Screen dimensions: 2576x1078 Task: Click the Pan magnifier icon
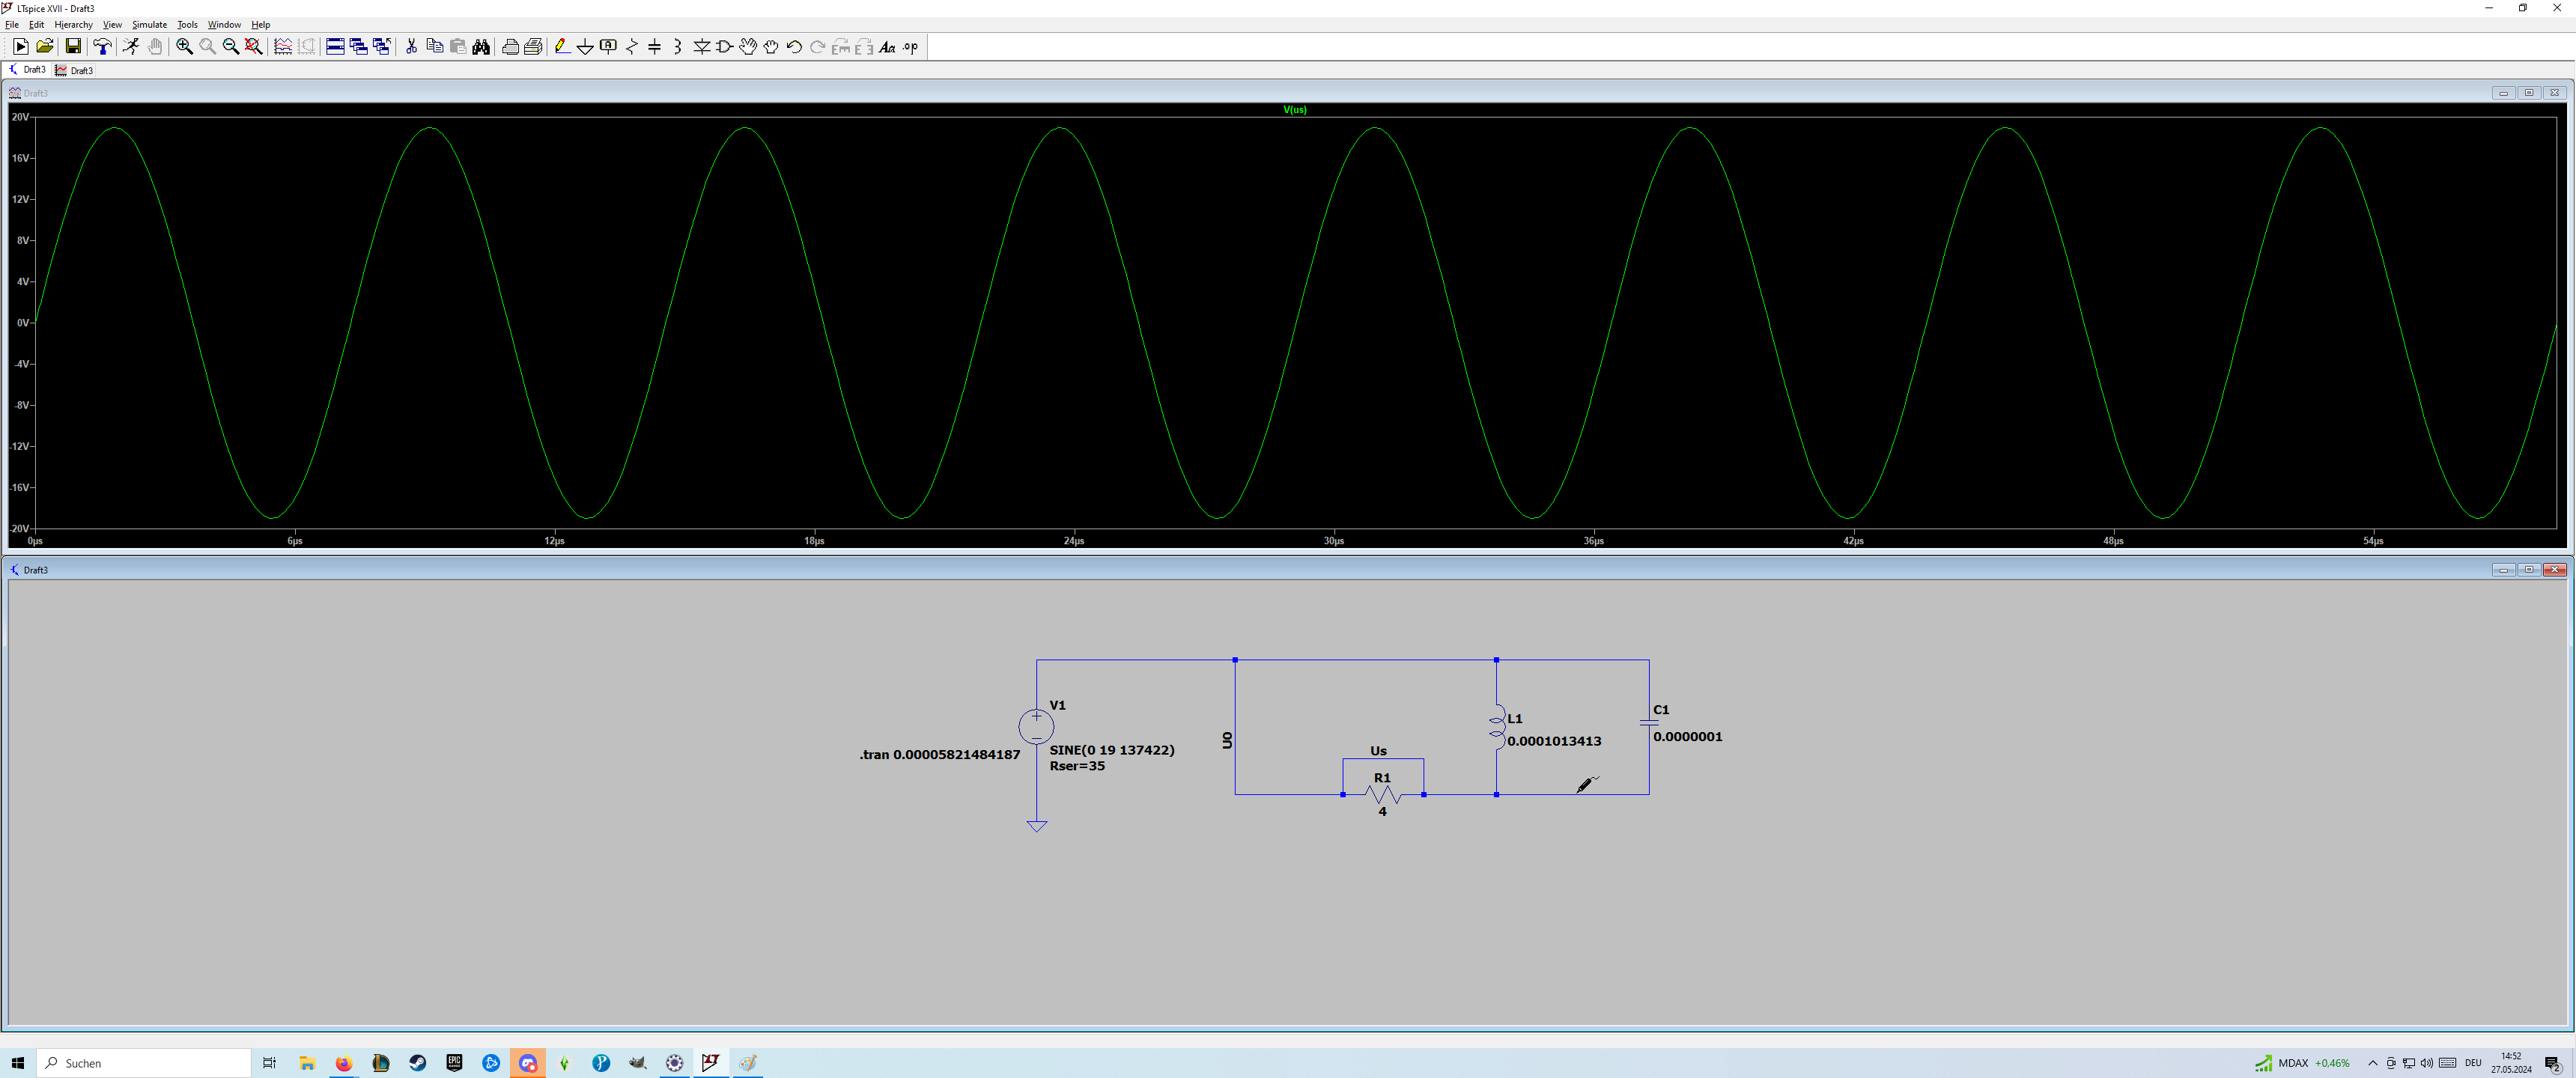point(207,47)
